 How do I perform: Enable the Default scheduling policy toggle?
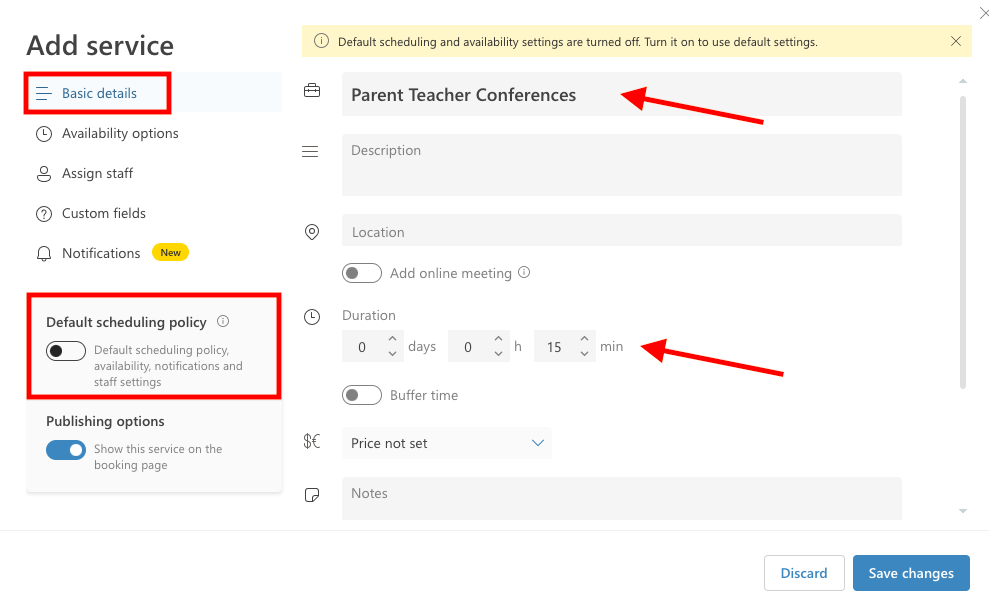click(66, 351)
